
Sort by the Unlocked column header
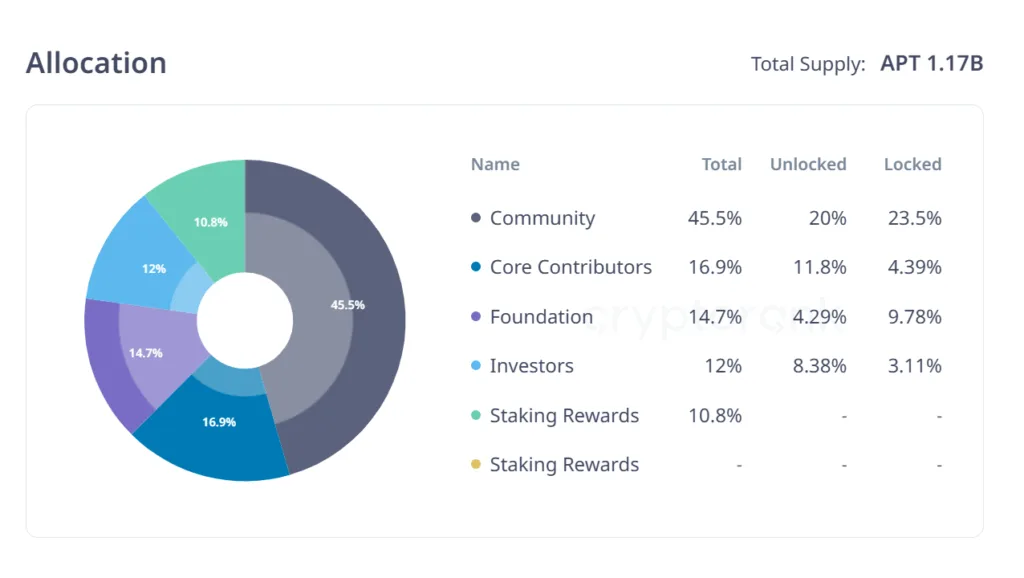[x=808, y=164]
